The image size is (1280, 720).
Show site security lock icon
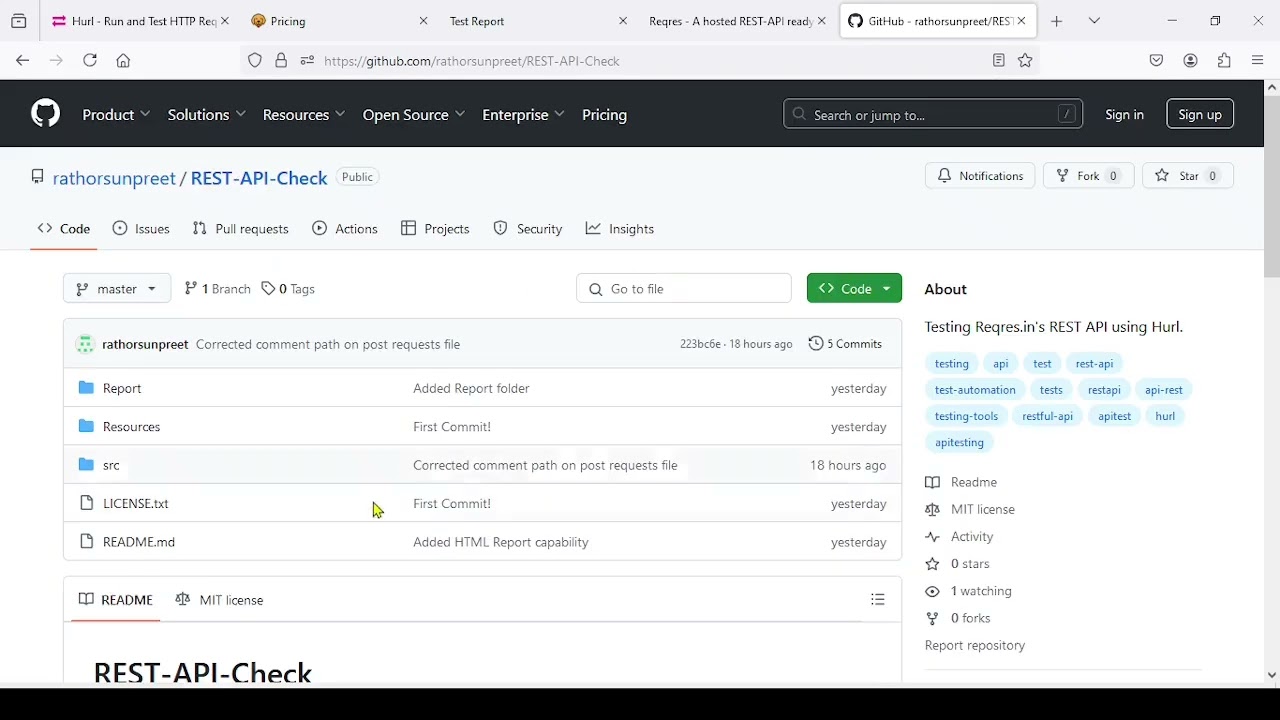point(281,61)
